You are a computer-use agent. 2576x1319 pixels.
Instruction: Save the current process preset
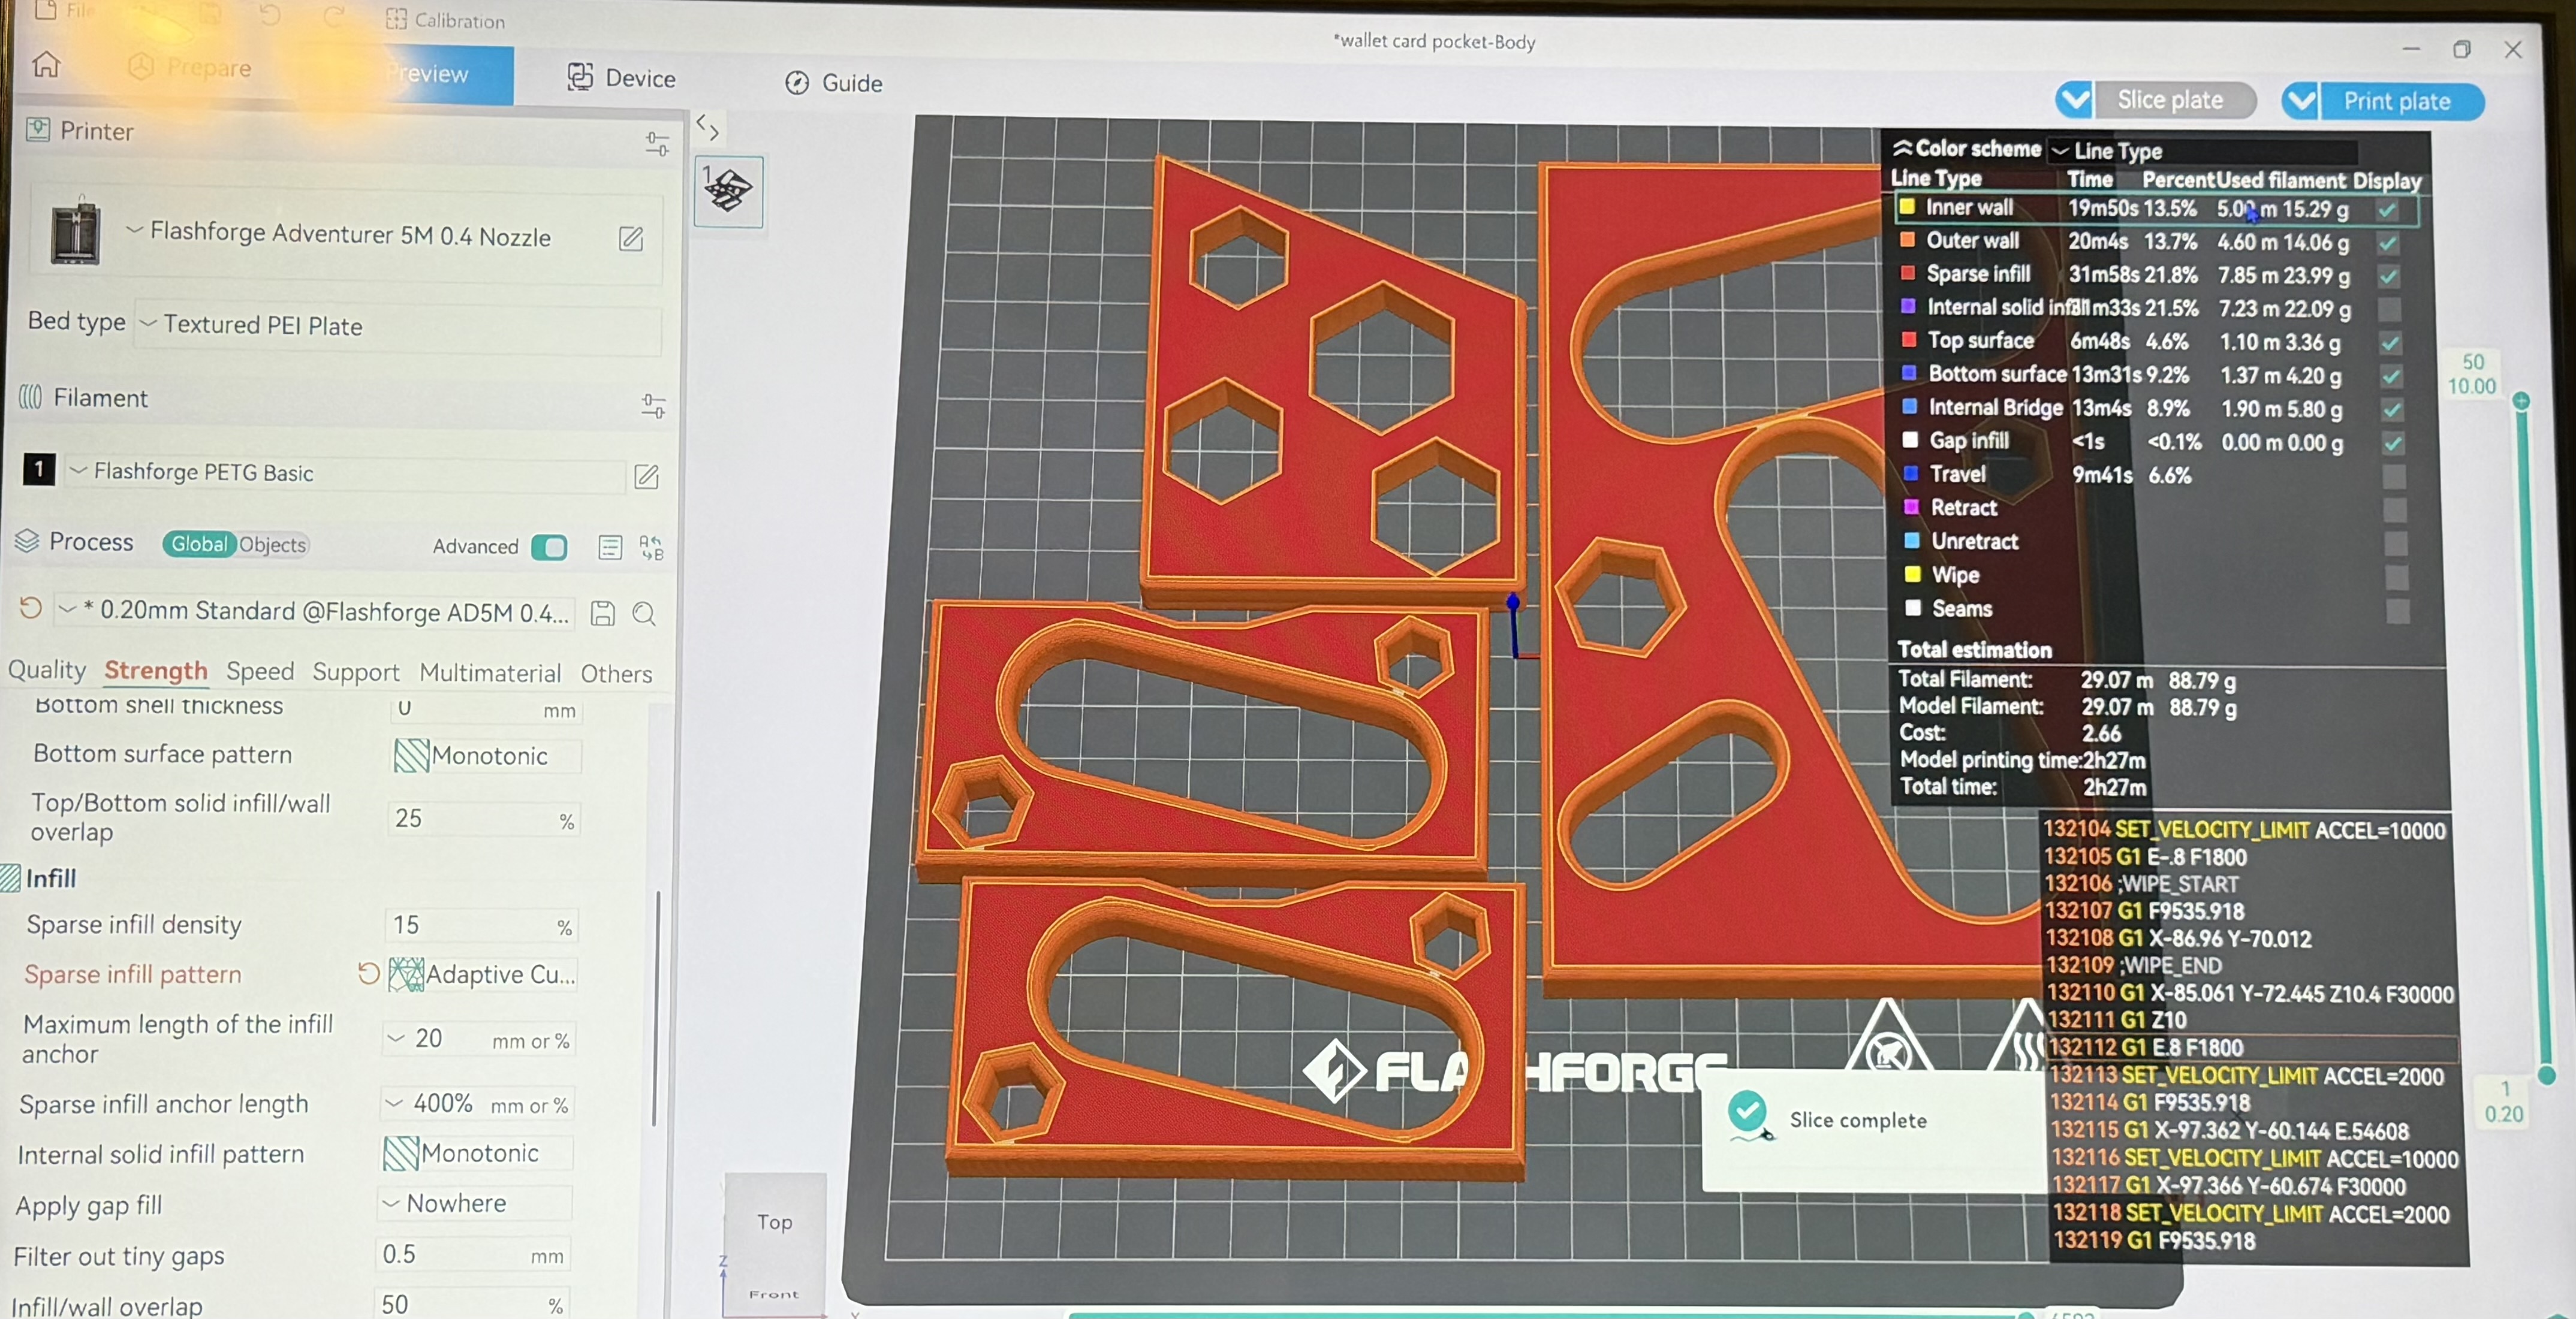pyautogui.click(x=602, y=613)
